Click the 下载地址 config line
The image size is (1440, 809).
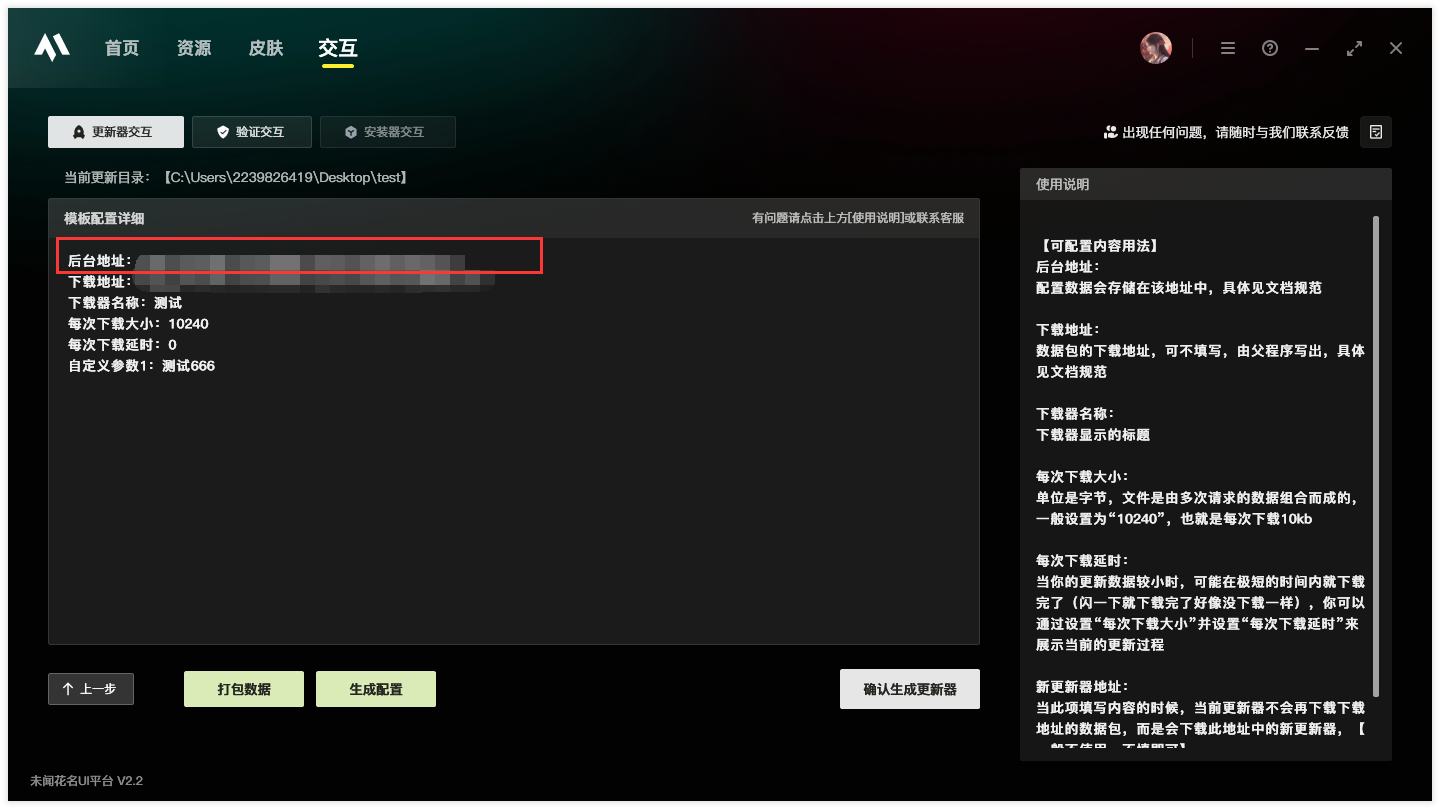[281, 282]
